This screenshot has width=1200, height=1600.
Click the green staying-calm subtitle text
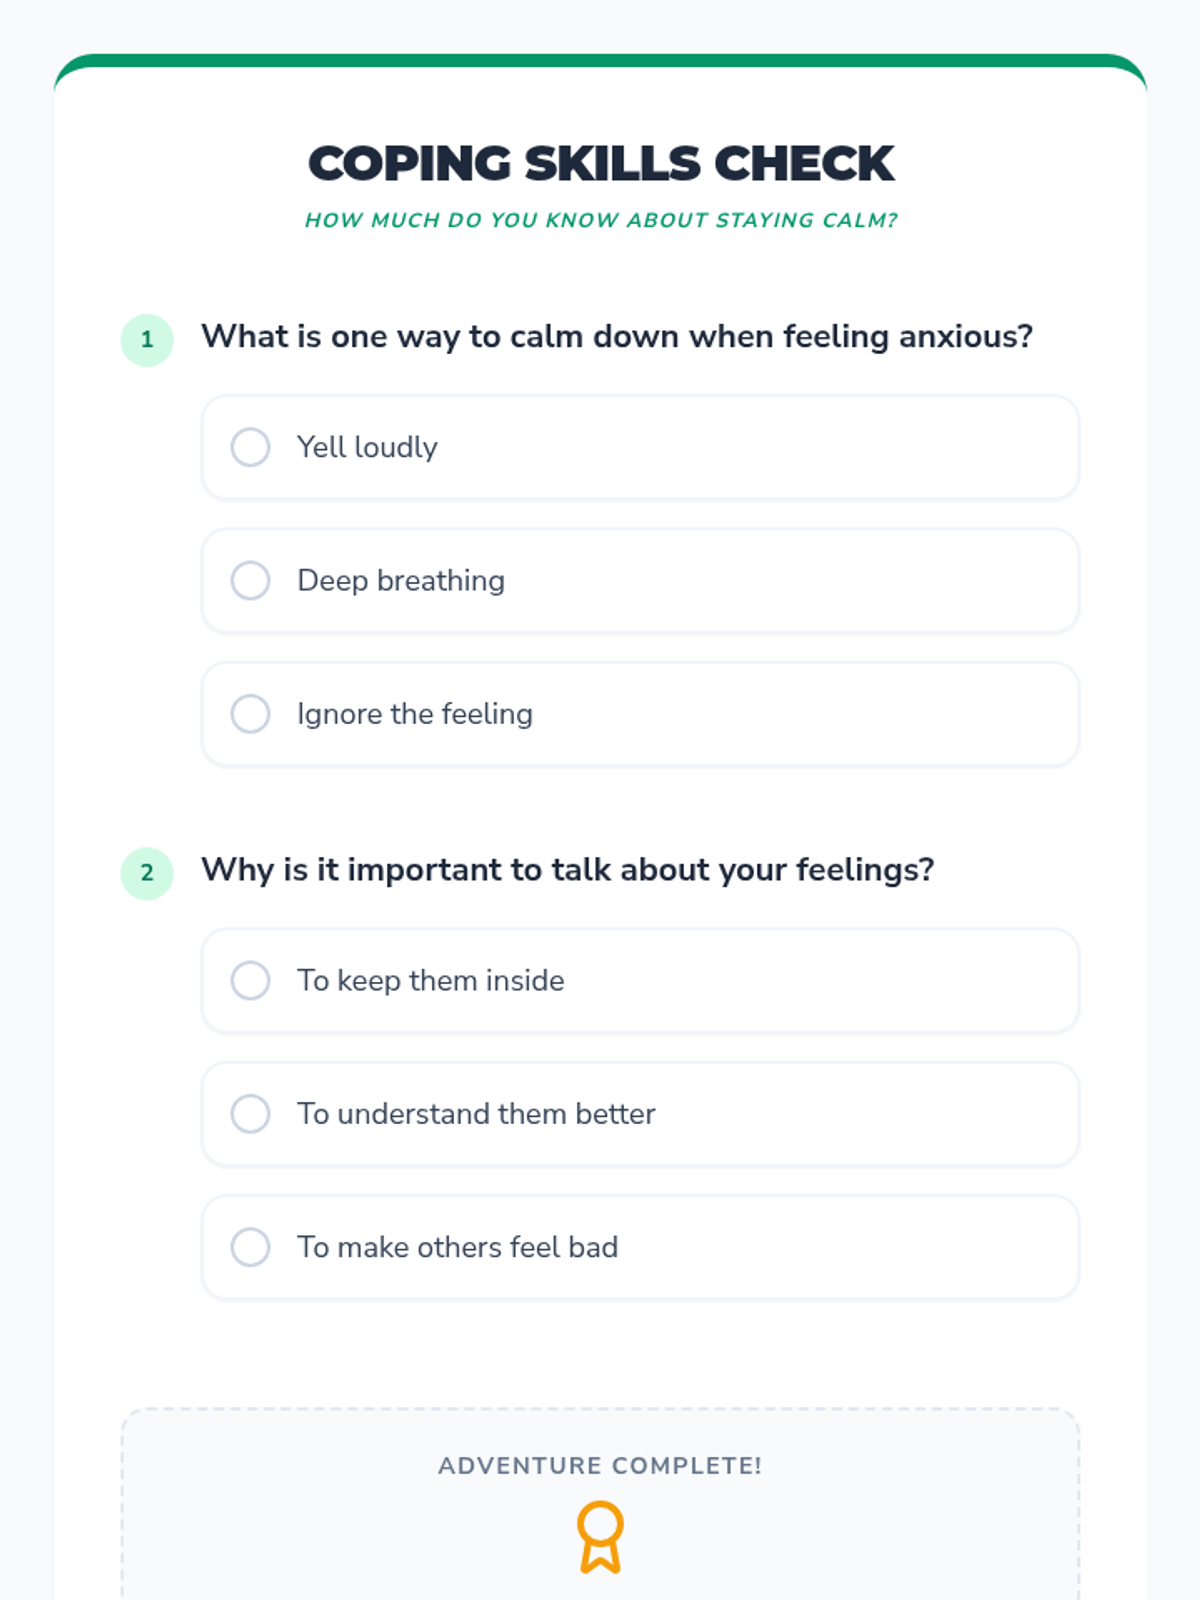(600, 220)
